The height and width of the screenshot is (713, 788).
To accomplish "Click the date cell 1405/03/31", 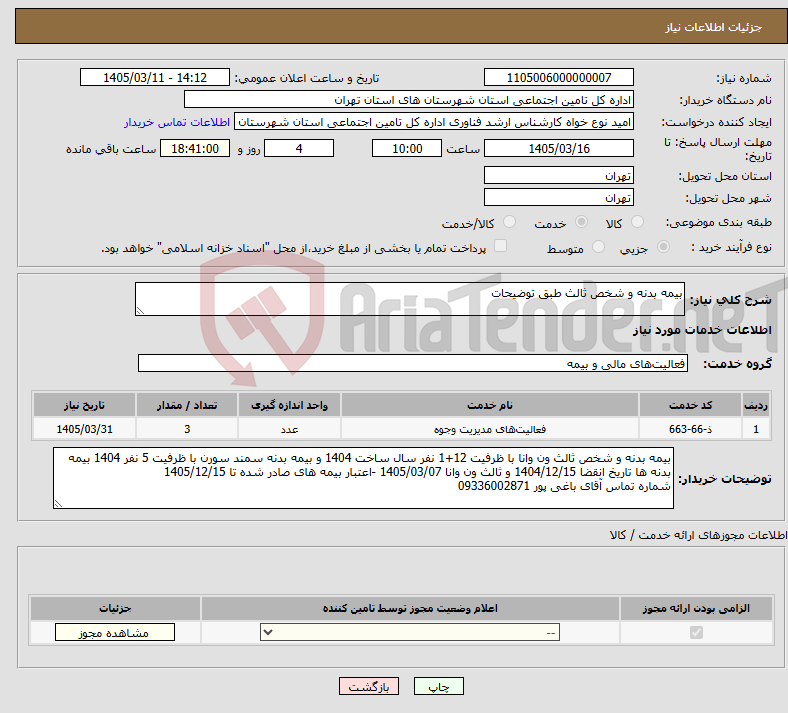I will click(84, 429).
